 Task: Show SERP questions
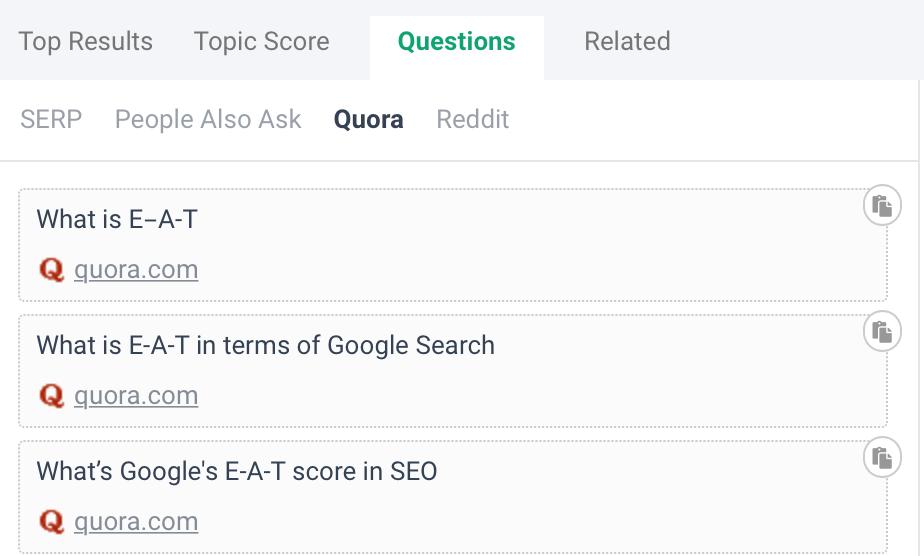pos(51,119)
